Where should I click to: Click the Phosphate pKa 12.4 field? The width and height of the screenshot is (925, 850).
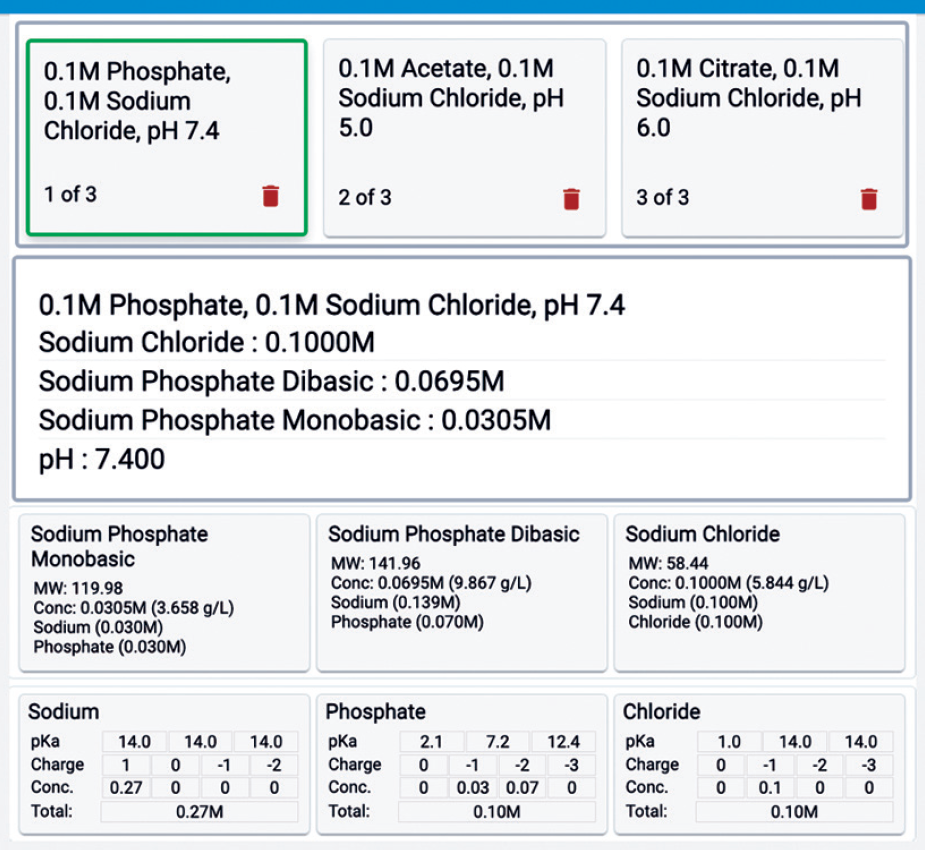[563, 742]
